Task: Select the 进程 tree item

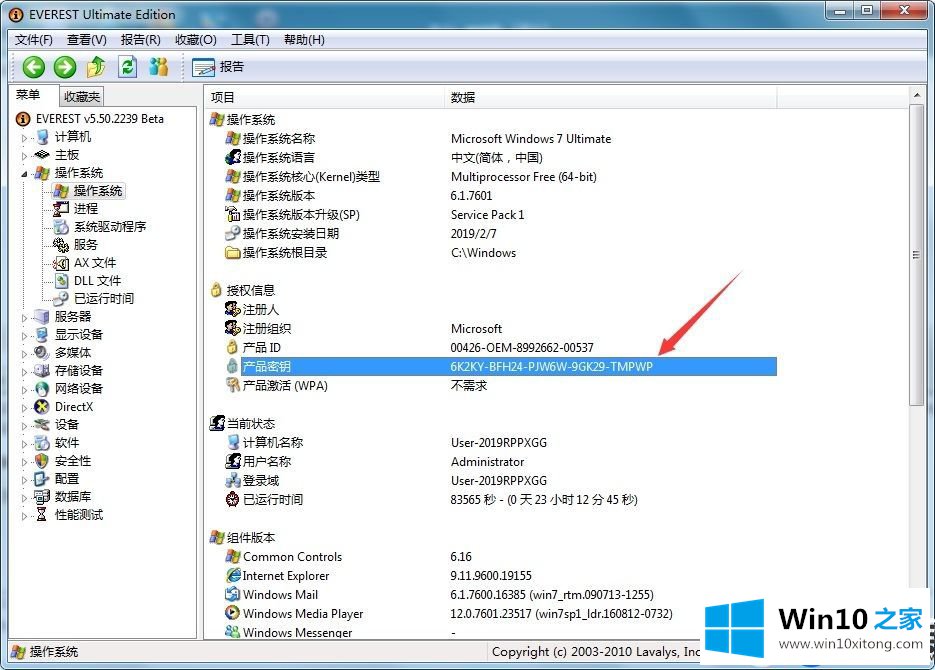Action: point(86,209)
